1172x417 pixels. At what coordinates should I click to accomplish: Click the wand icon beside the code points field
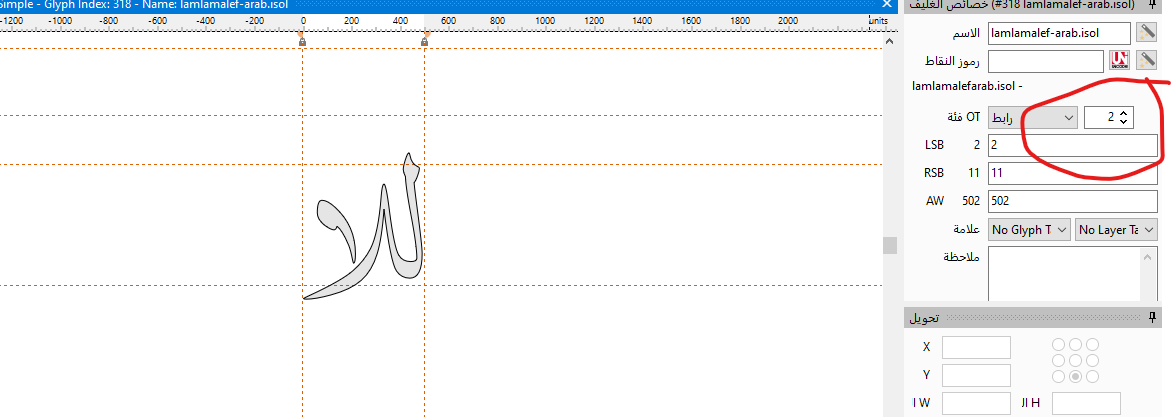(x=1146, y=61)
